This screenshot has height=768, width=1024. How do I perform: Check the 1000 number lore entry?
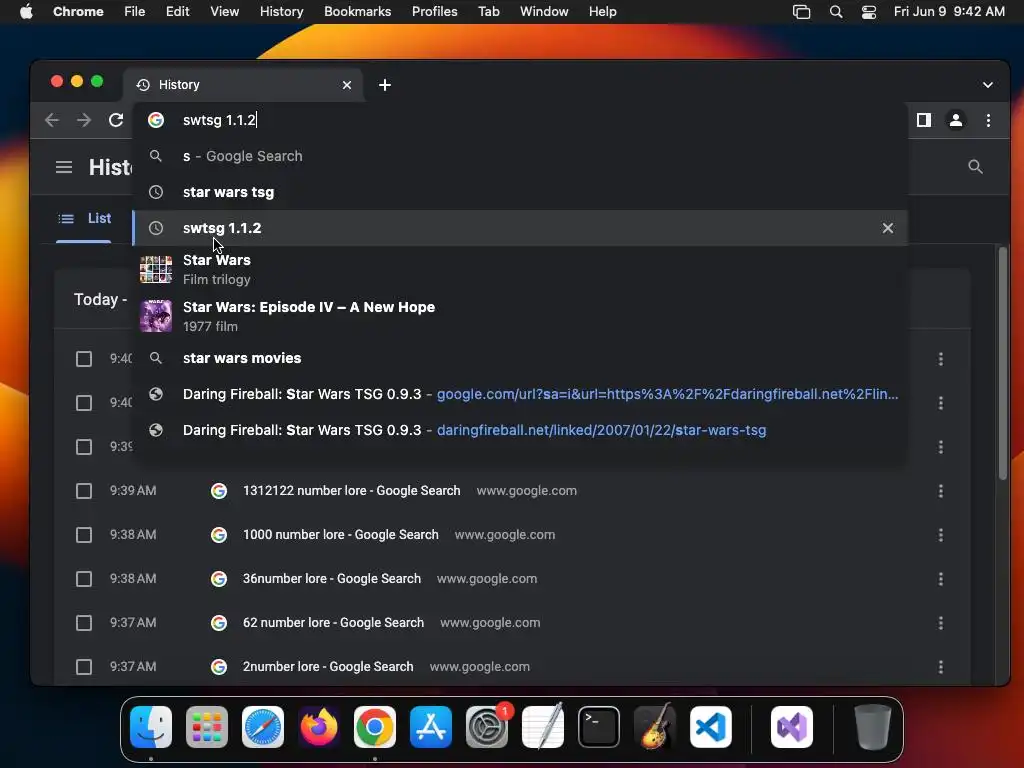coord(84,535)
